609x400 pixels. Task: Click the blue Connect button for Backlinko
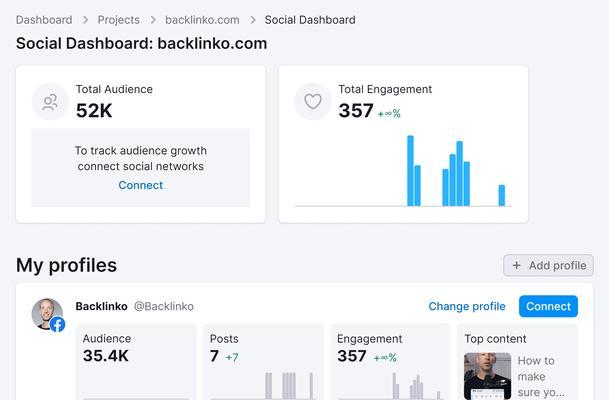click(x=548, y=306)
